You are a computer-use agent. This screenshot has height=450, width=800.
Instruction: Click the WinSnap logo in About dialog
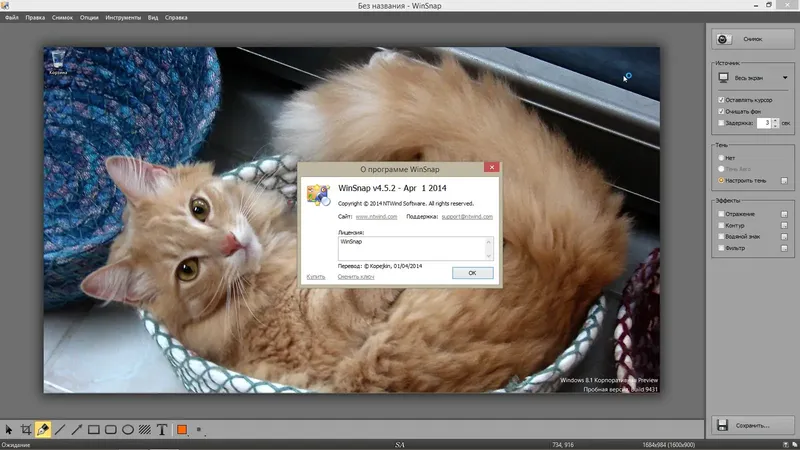point(318,195)
